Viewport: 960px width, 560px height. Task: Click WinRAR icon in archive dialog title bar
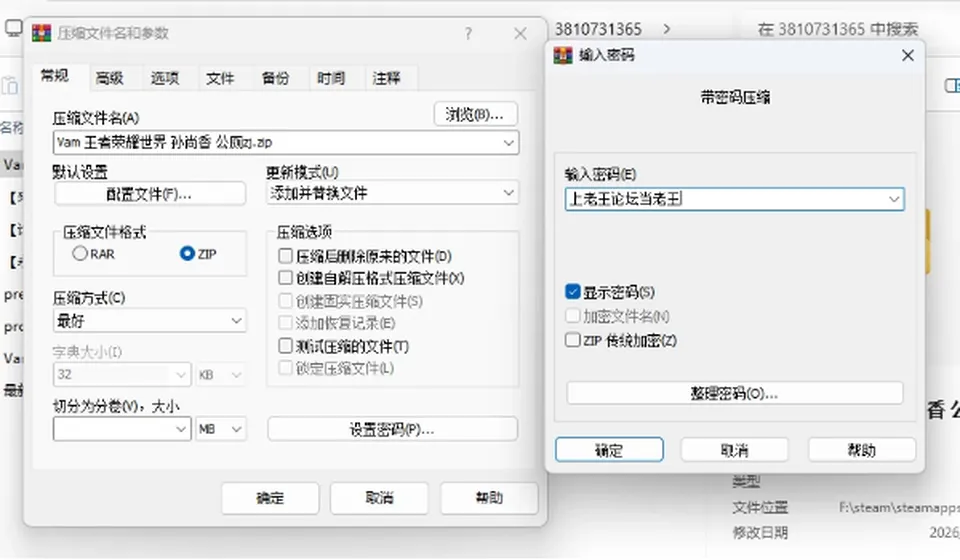coord(42,33)
